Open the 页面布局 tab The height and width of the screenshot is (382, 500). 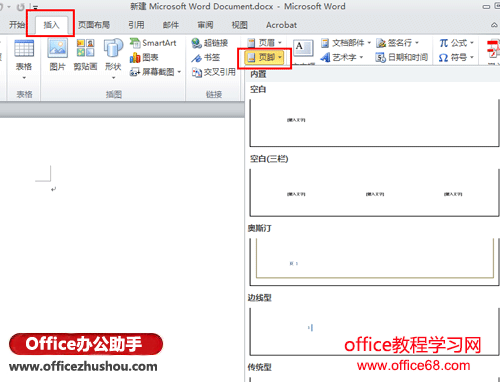94,25
